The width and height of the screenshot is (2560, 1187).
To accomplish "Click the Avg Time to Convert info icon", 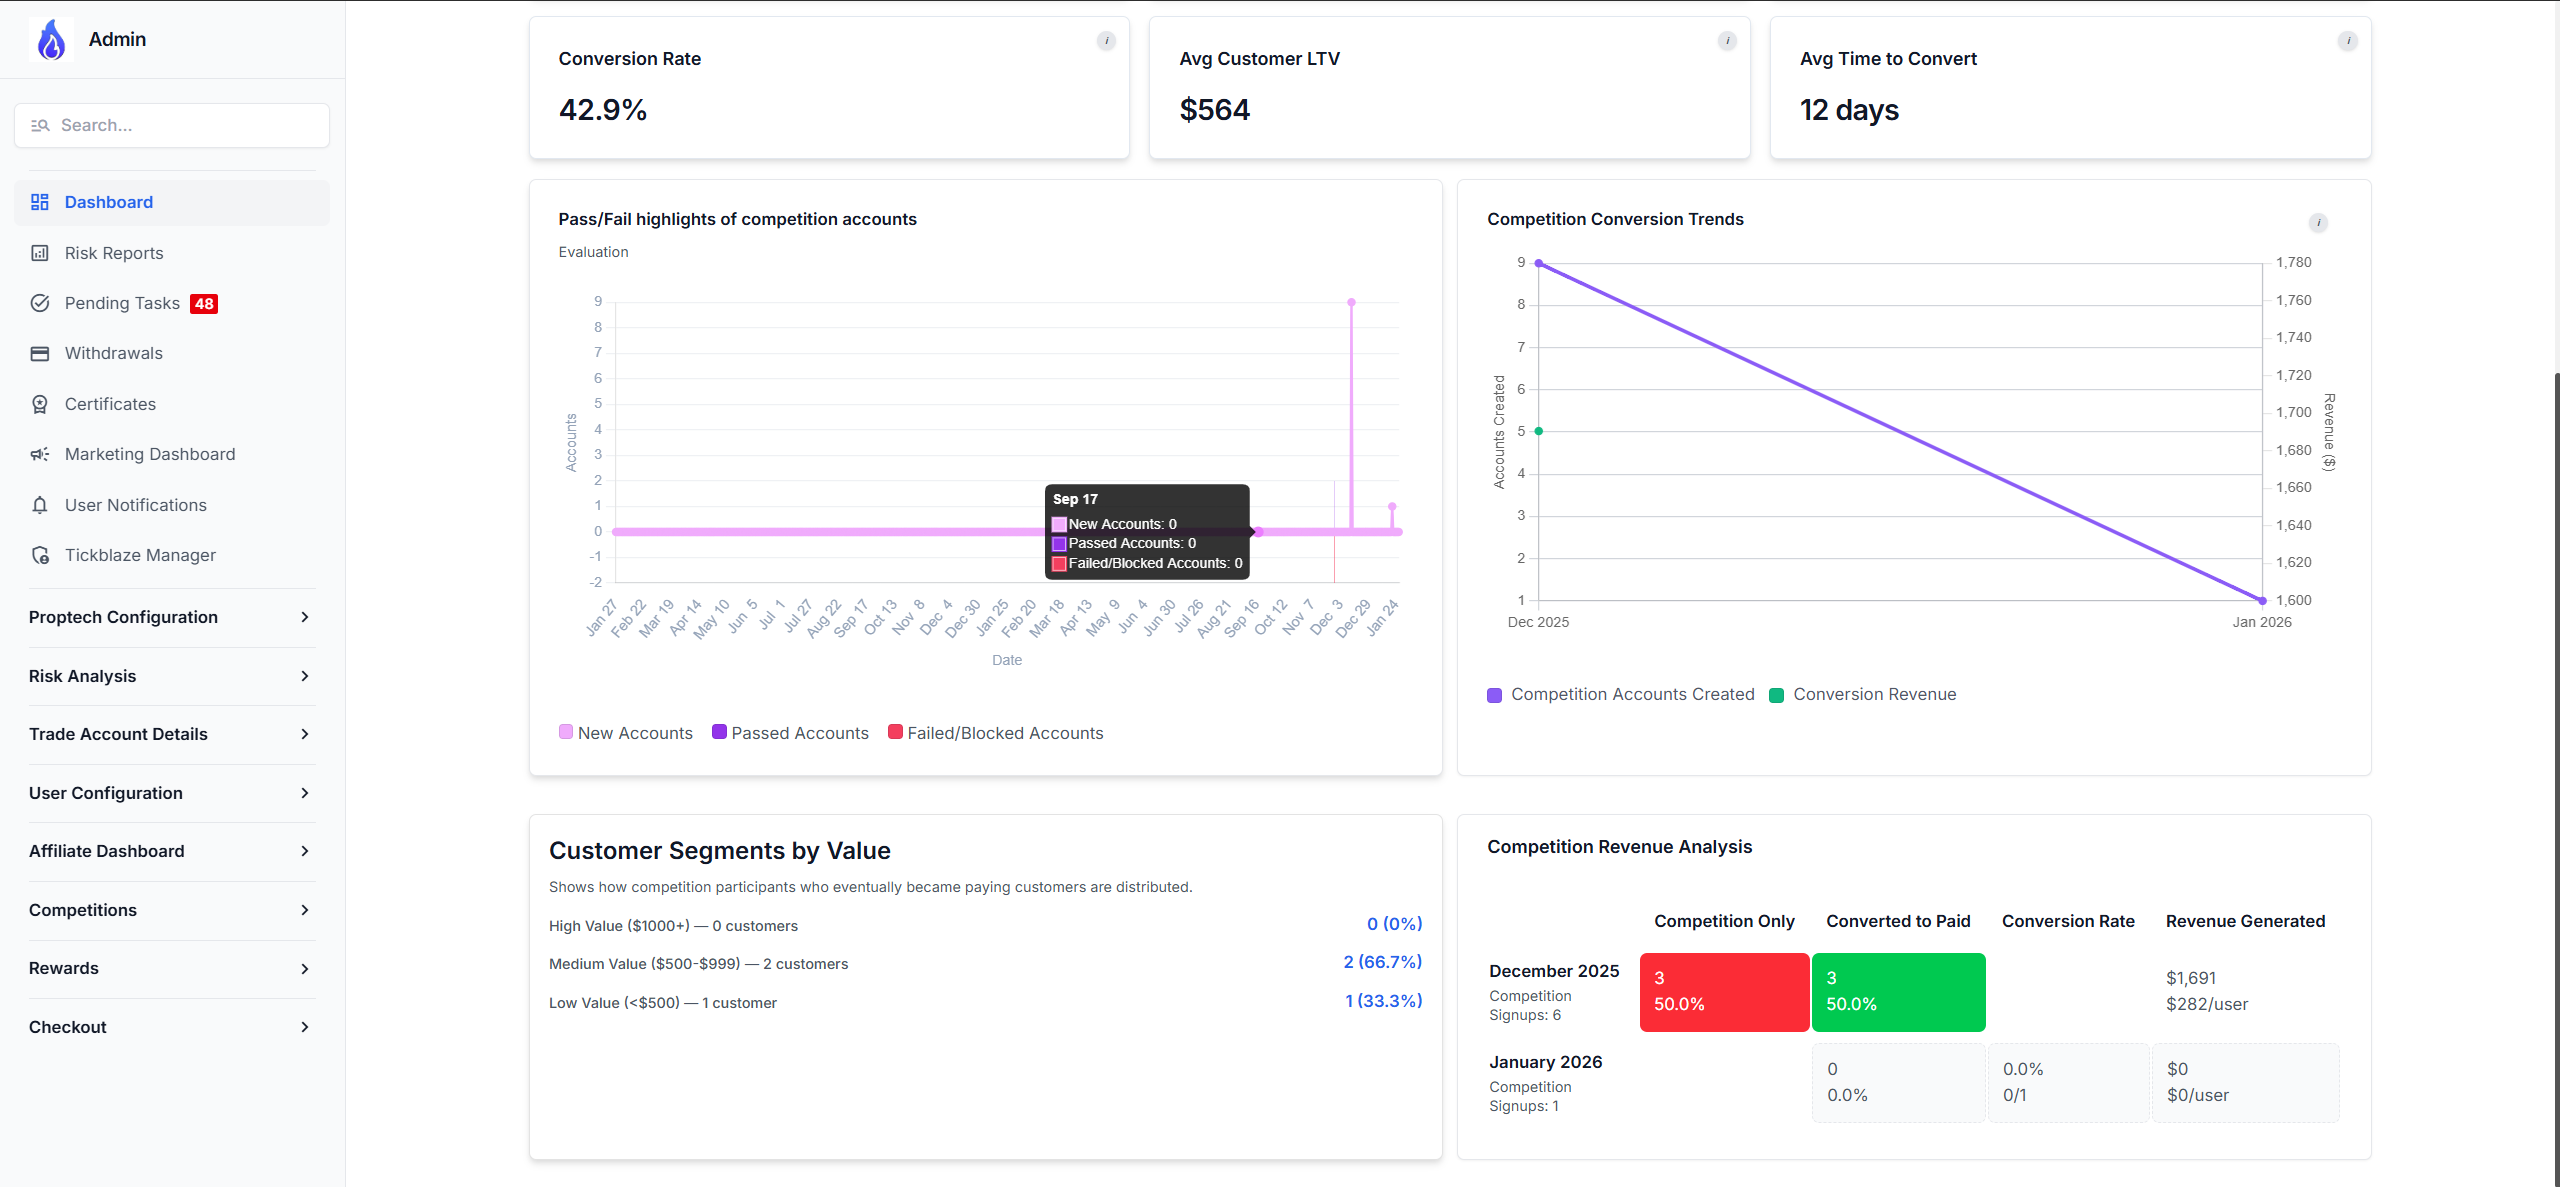I will coord(2347,41).
